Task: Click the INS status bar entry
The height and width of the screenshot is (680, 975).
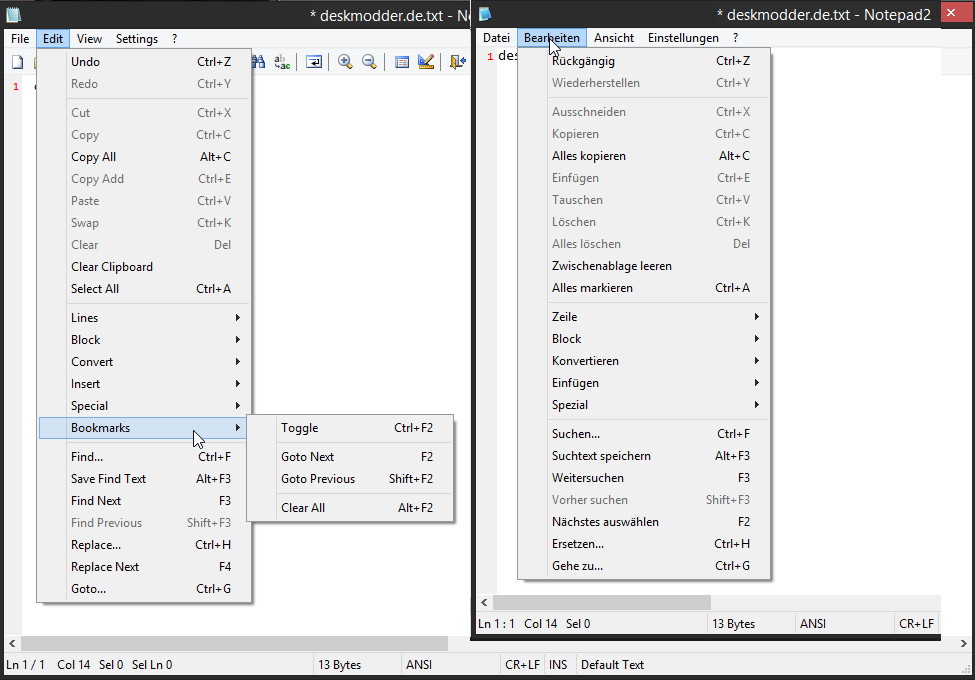Action: (558, 664)
